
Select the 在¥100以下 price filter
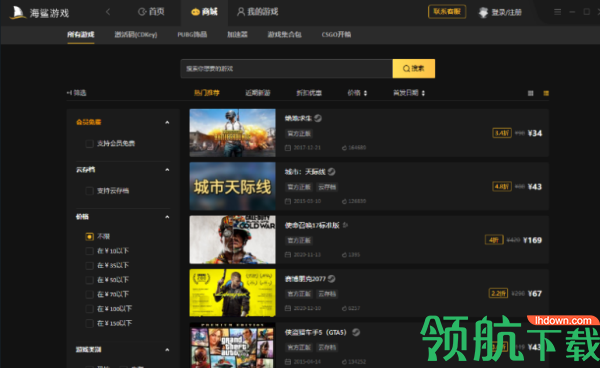click(90, 309)
